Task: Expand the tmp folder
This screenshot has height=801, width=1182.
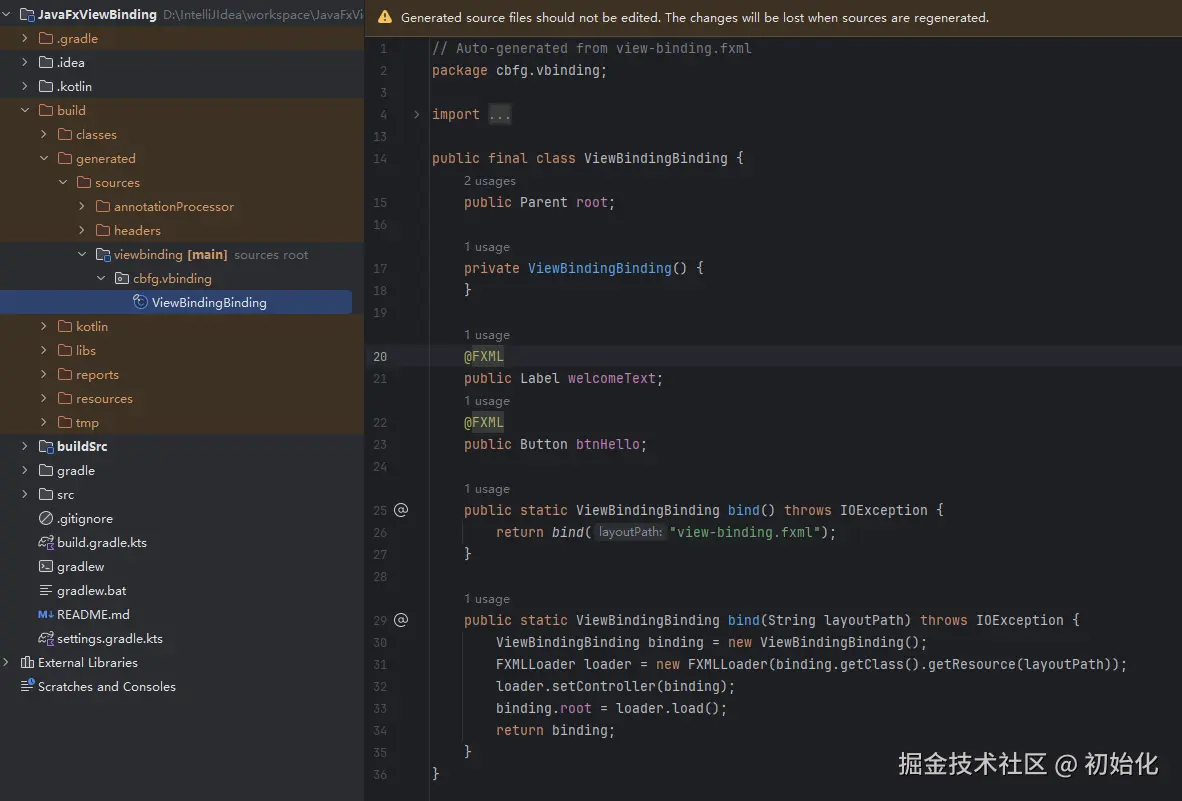Action: pyautogui.click(x=44, y=423)
